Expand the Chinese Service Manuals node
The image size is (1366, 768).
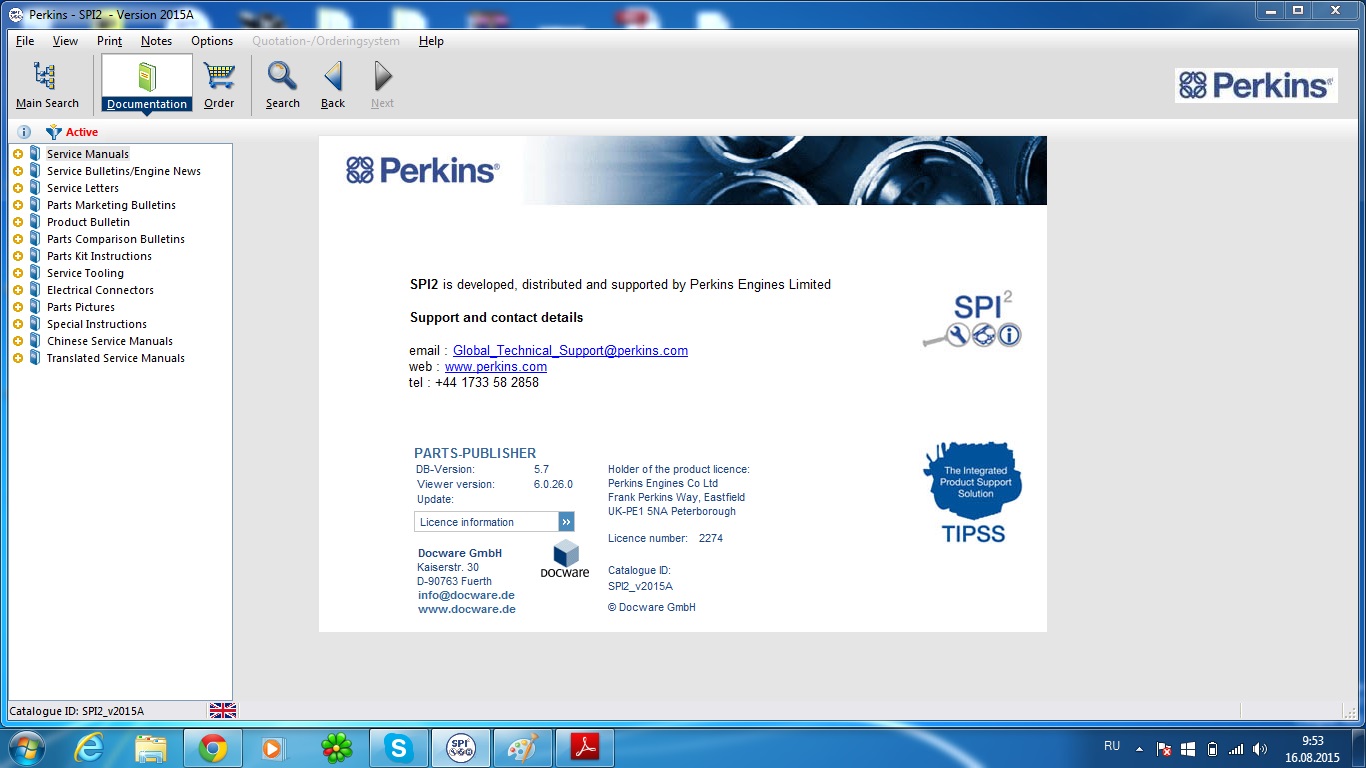pos(18,341)
